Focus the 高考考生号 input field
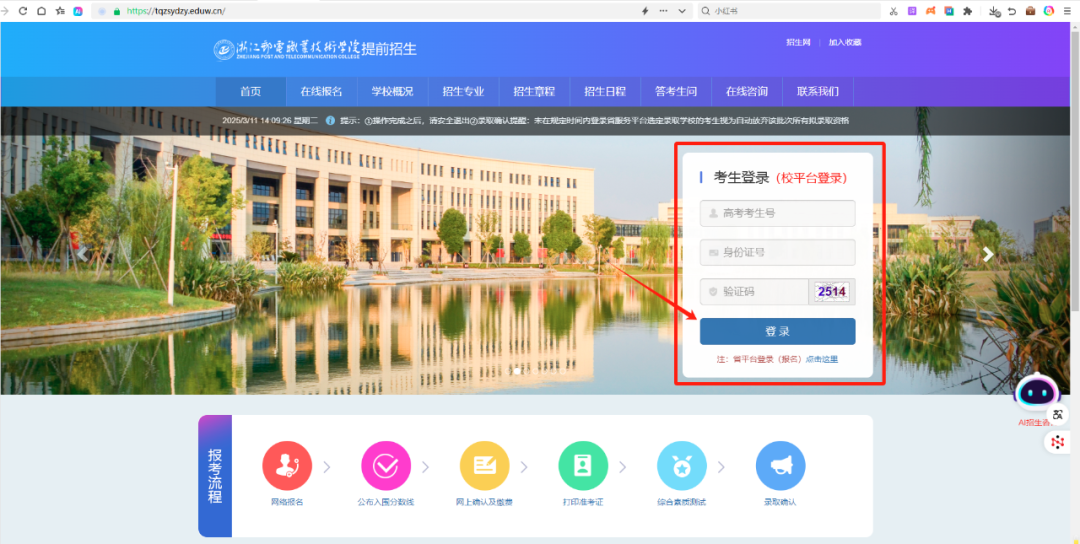Viewport: 1080px width, 544px height. (777, 213)
